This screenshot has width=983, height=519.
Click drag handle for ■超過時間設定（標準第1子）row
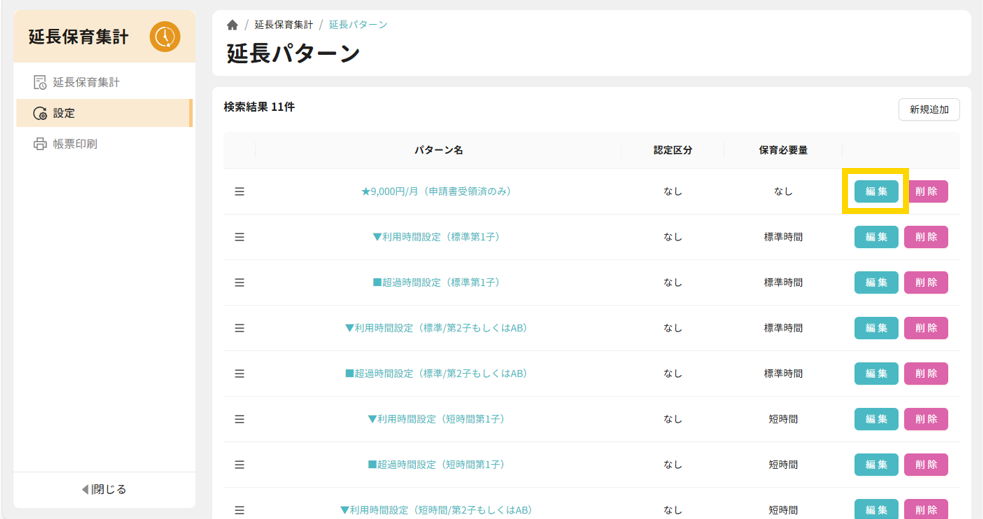239,283
